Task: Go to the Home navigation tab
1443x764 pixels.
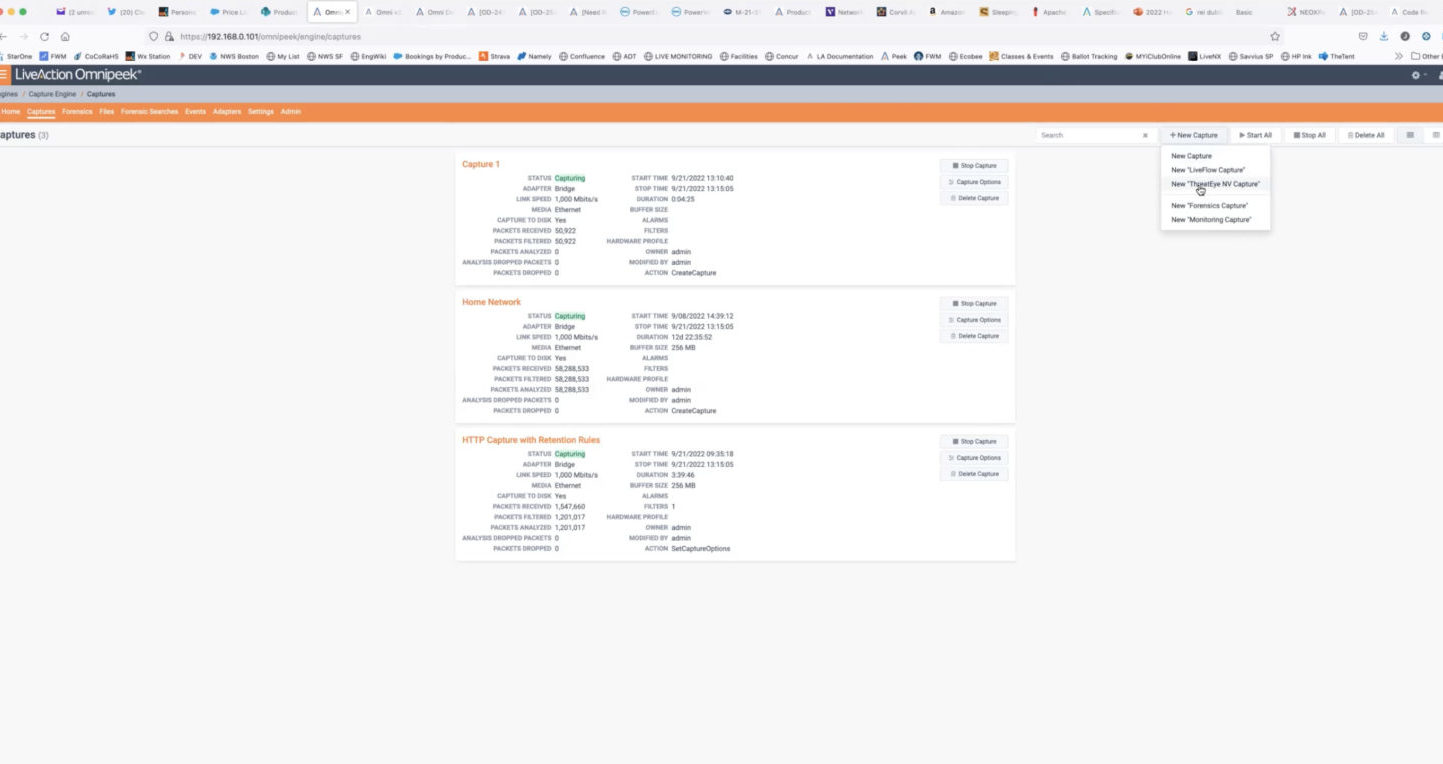Action: click(11, 112)
